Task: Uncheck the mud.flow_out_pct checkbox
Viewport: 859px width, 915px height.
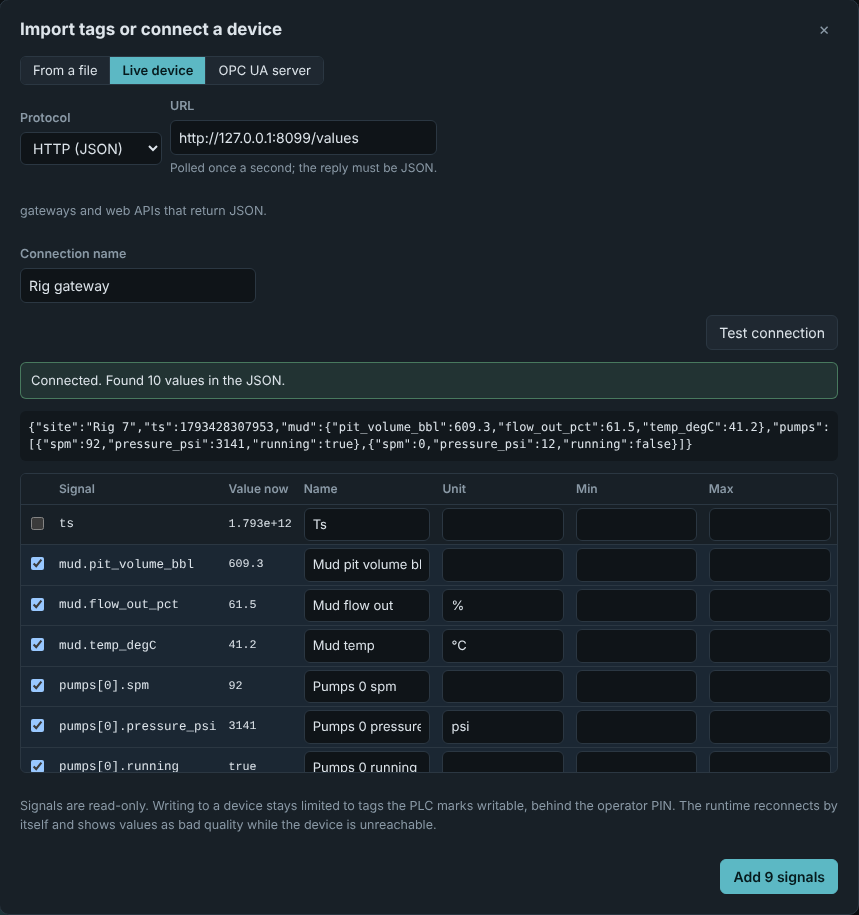Action: 37,605
